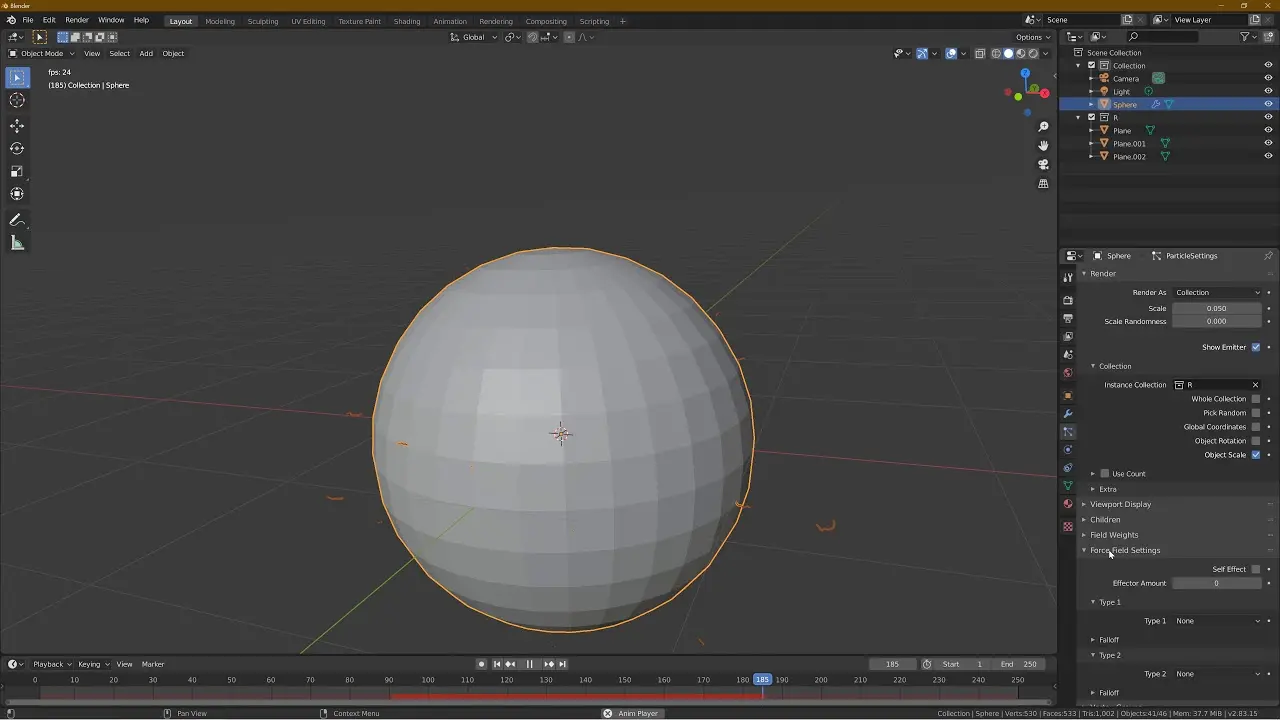
Task: Activate the Move tool
Action: (17, 125)
